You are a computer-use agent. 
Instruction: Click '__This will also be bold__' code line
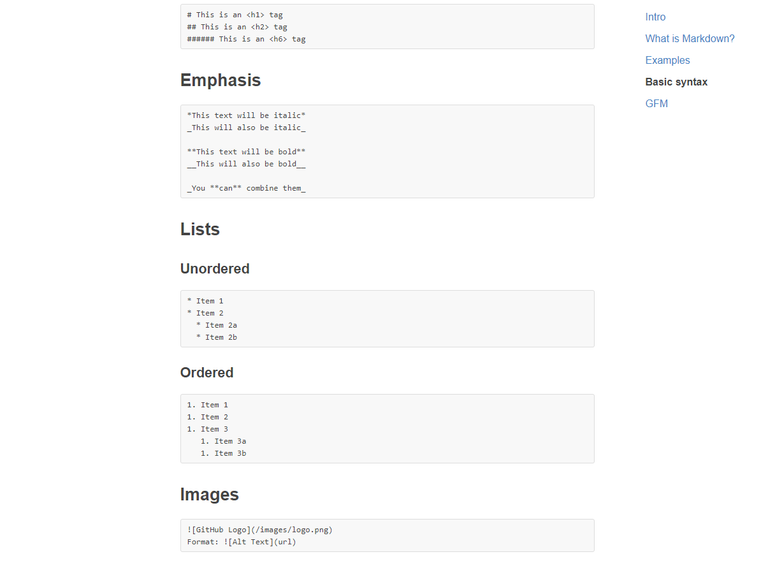246,164
